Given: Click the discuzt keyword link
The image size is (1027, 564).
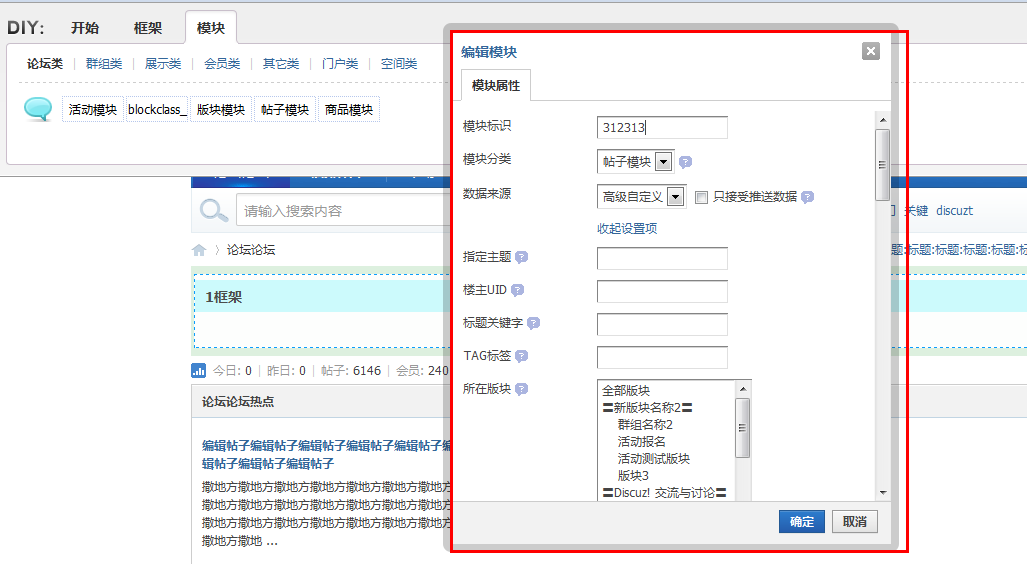Looking at the screenshot, I should tap(954, 210).
